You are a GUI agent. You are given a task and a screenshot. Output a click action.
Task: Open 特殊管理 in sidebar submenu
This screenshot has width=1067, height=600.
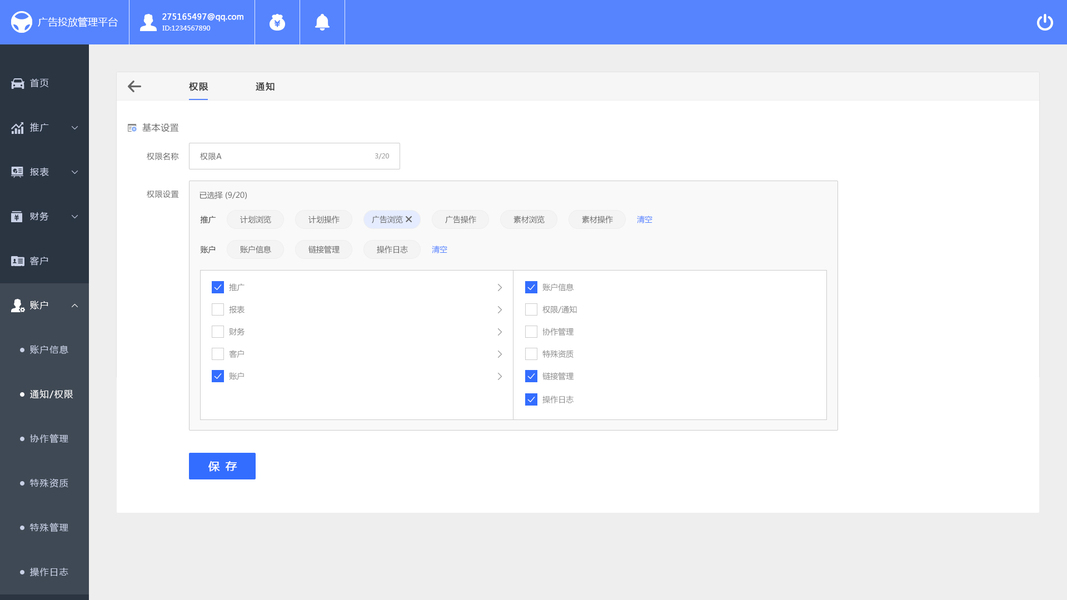point(49,527)
